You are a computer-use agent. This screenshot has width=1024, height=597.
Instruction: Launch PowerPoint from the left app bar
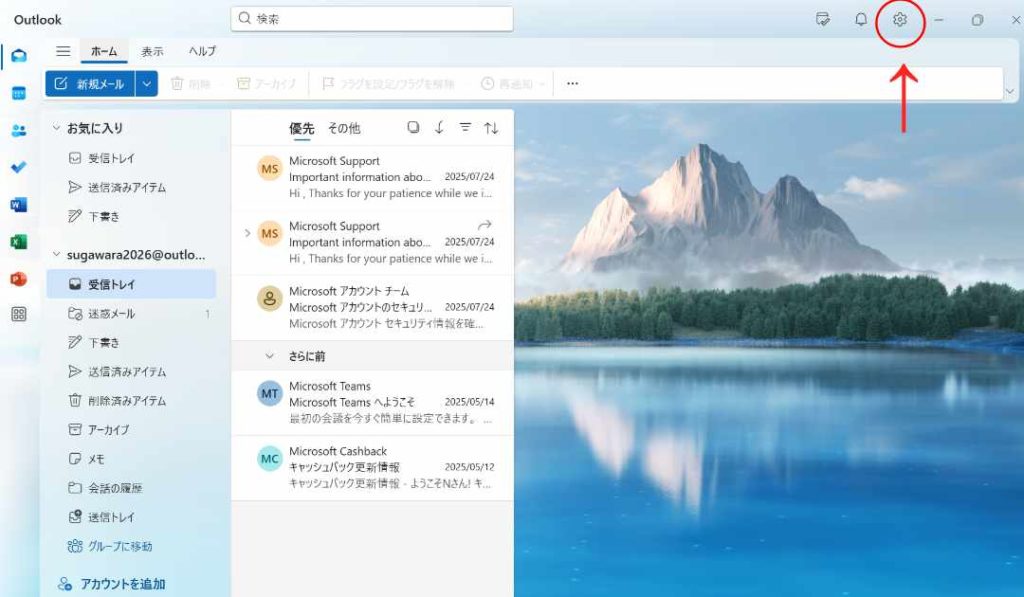point(18,278)
